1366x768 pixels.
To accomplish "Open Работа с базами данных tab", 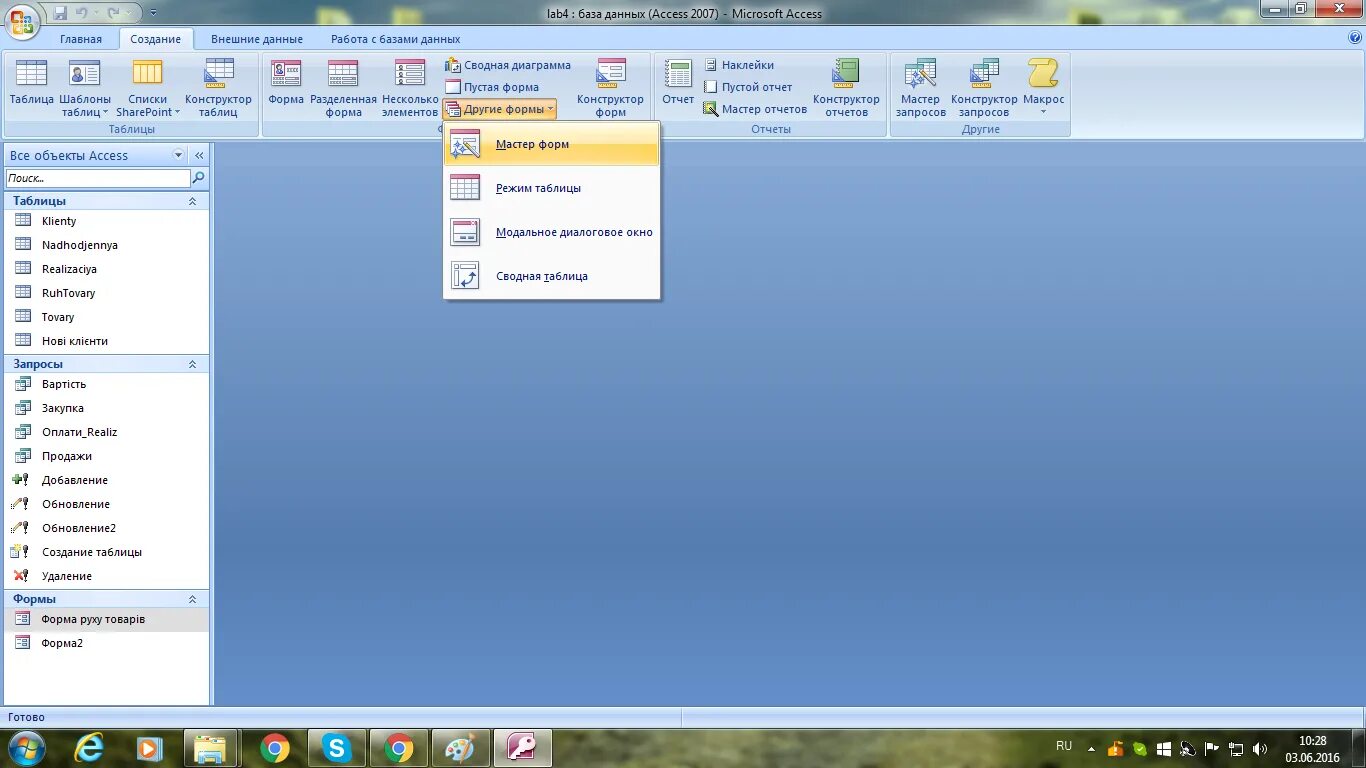I will click(x=396, y=39).
